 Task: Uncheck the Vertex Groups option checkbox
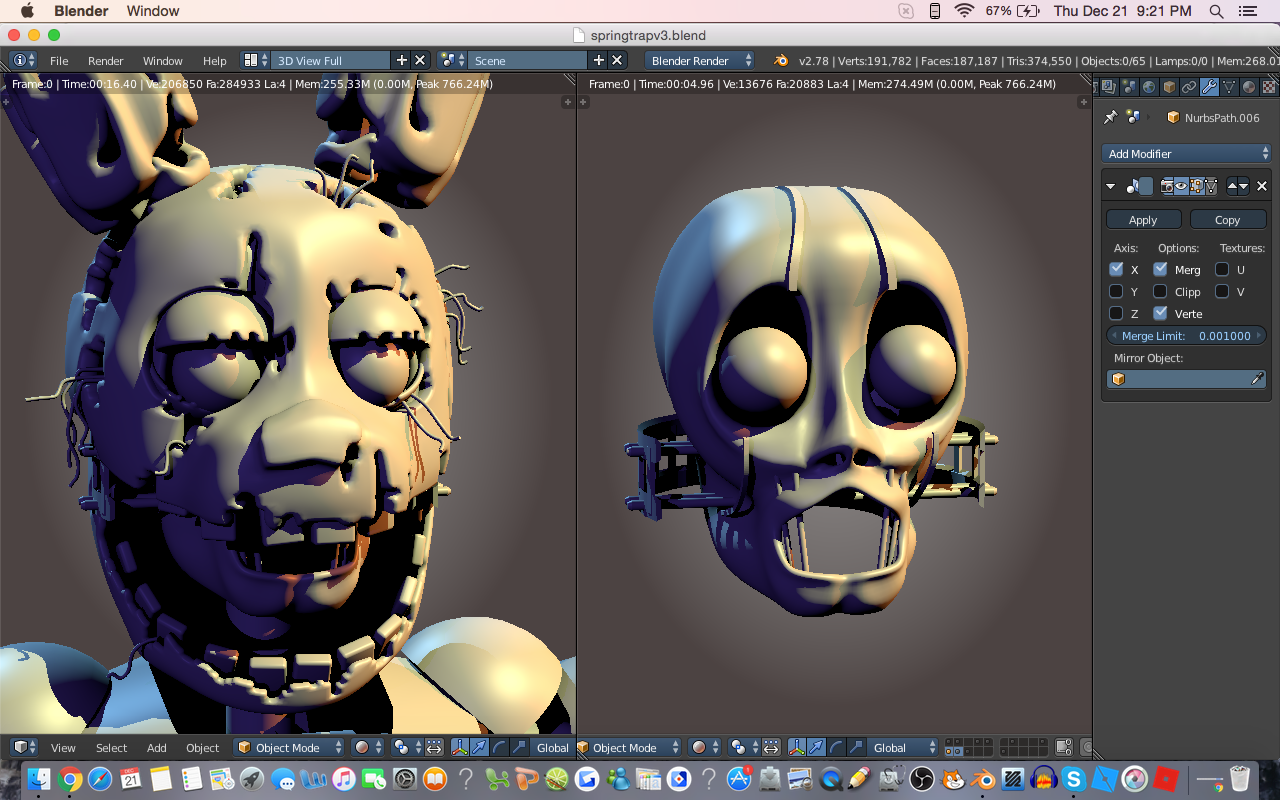1160,313
